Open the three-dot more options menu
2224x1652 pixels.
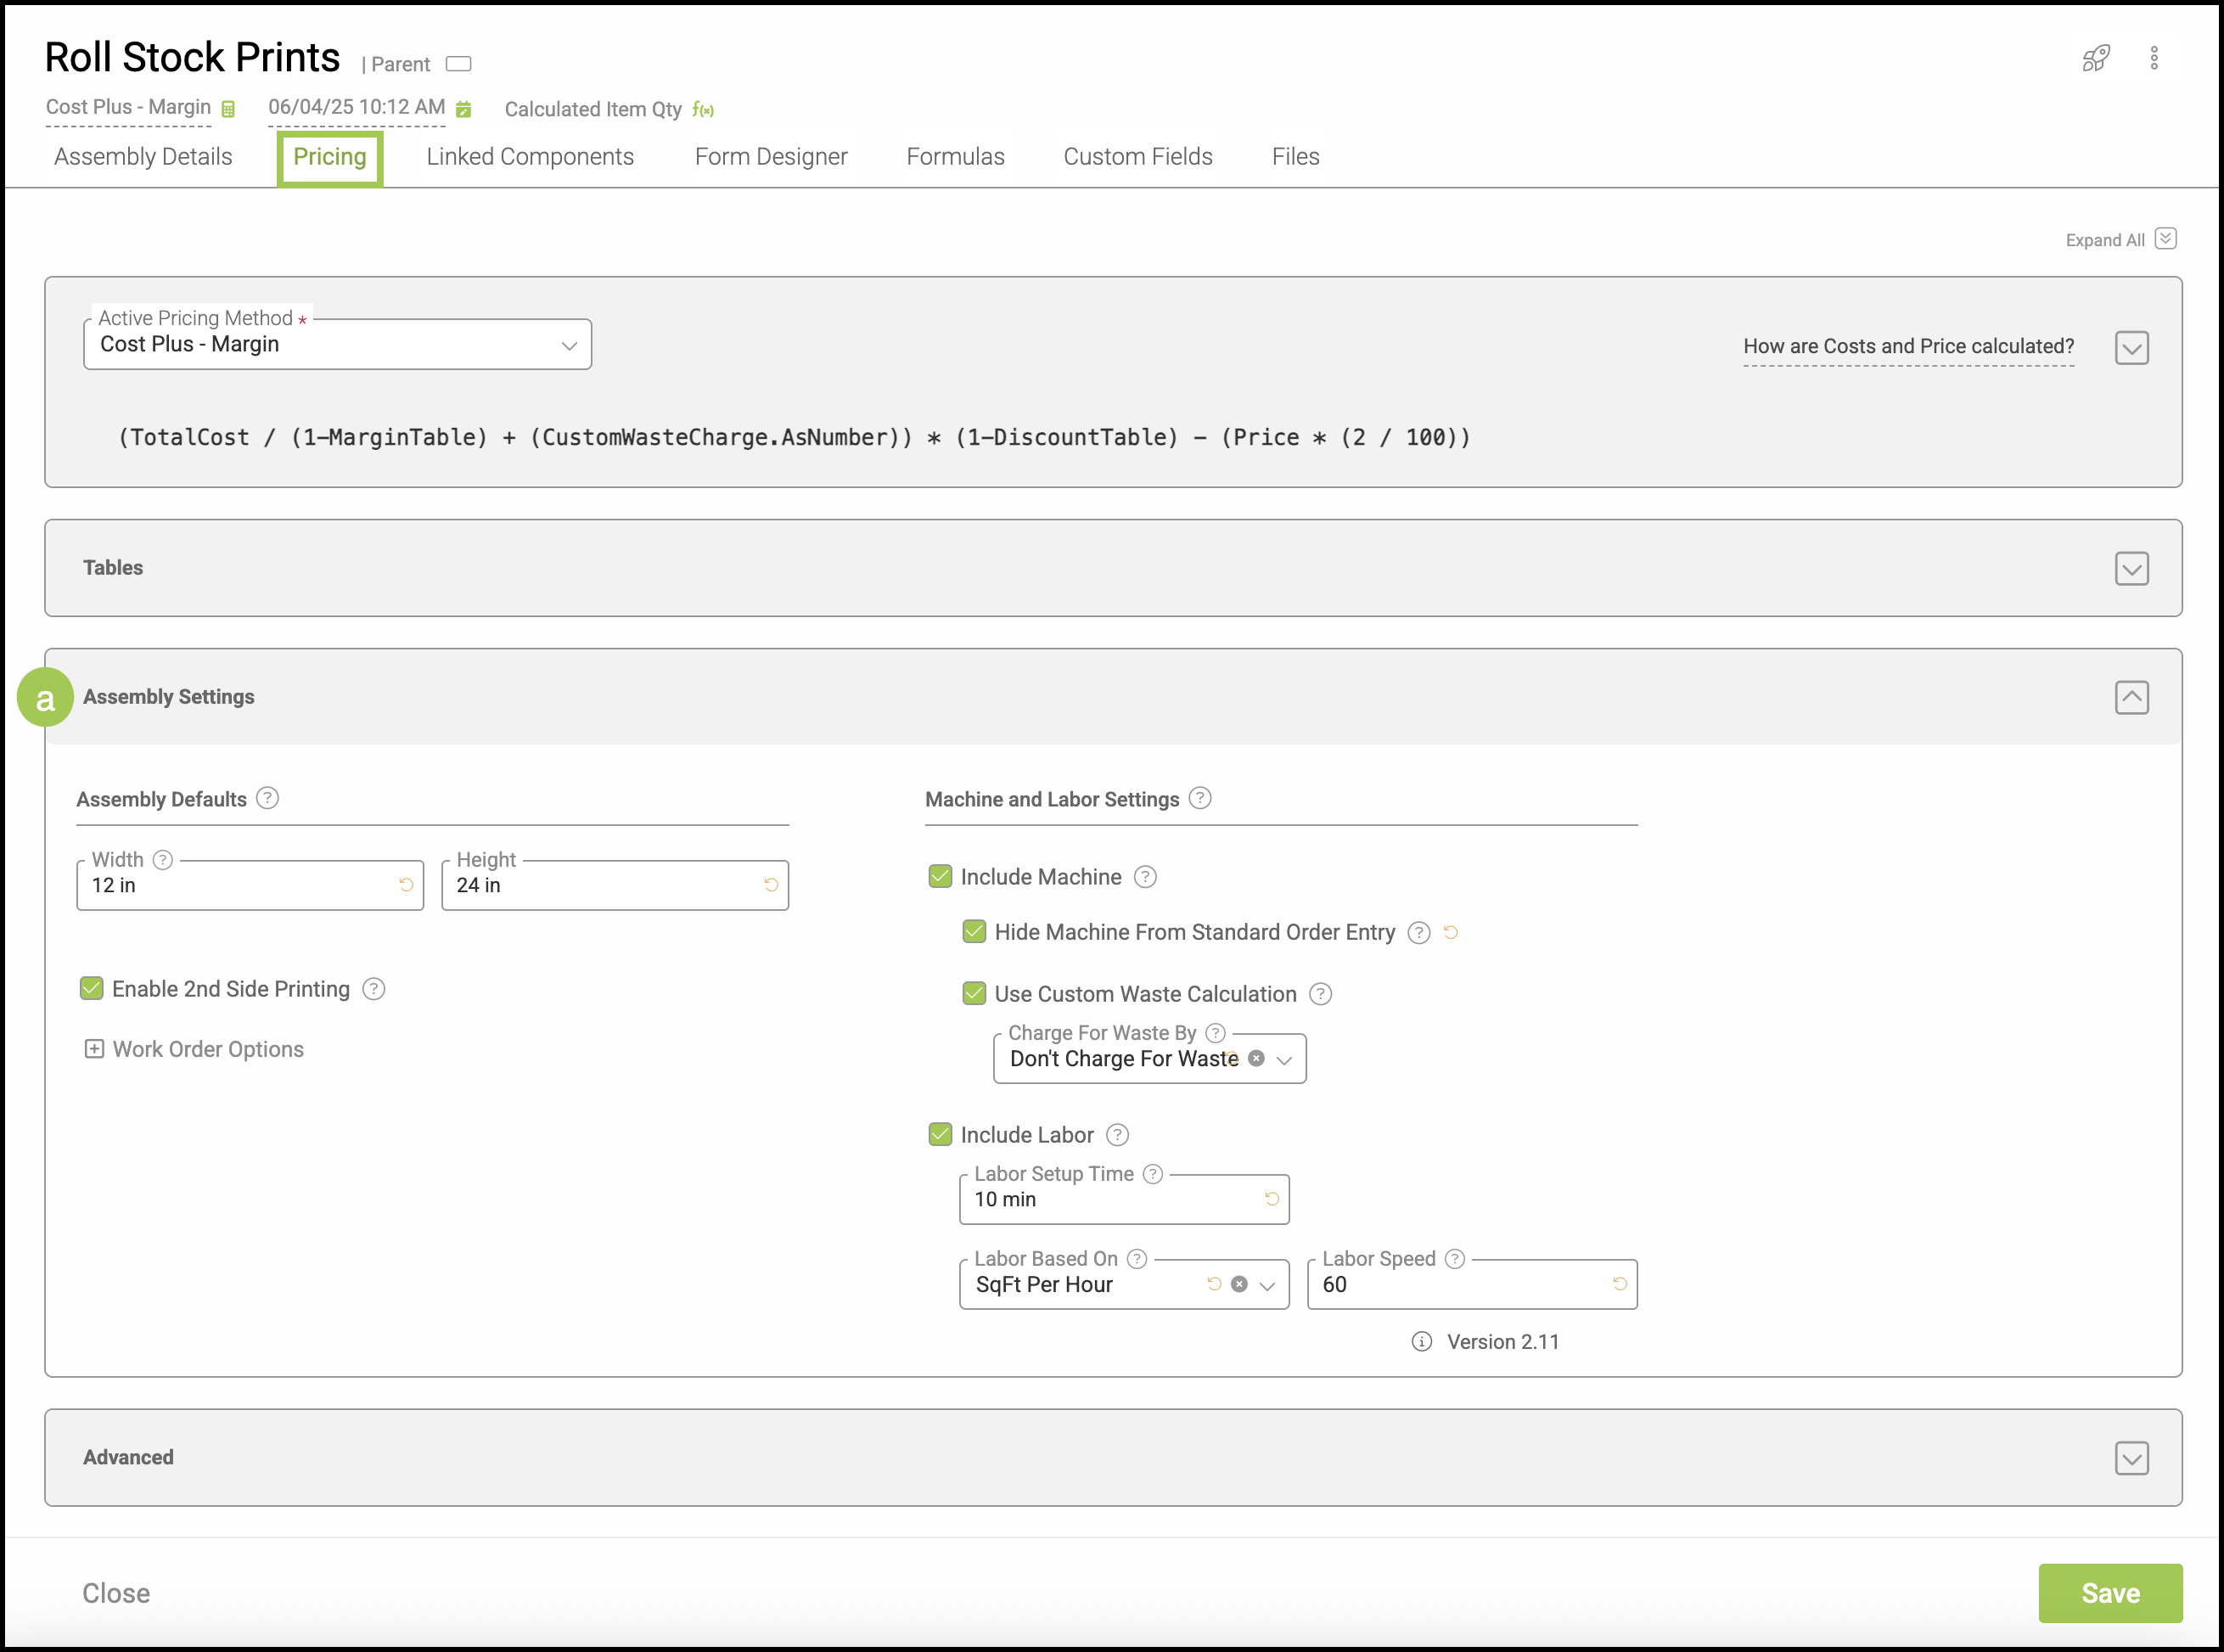(2154, 58)
